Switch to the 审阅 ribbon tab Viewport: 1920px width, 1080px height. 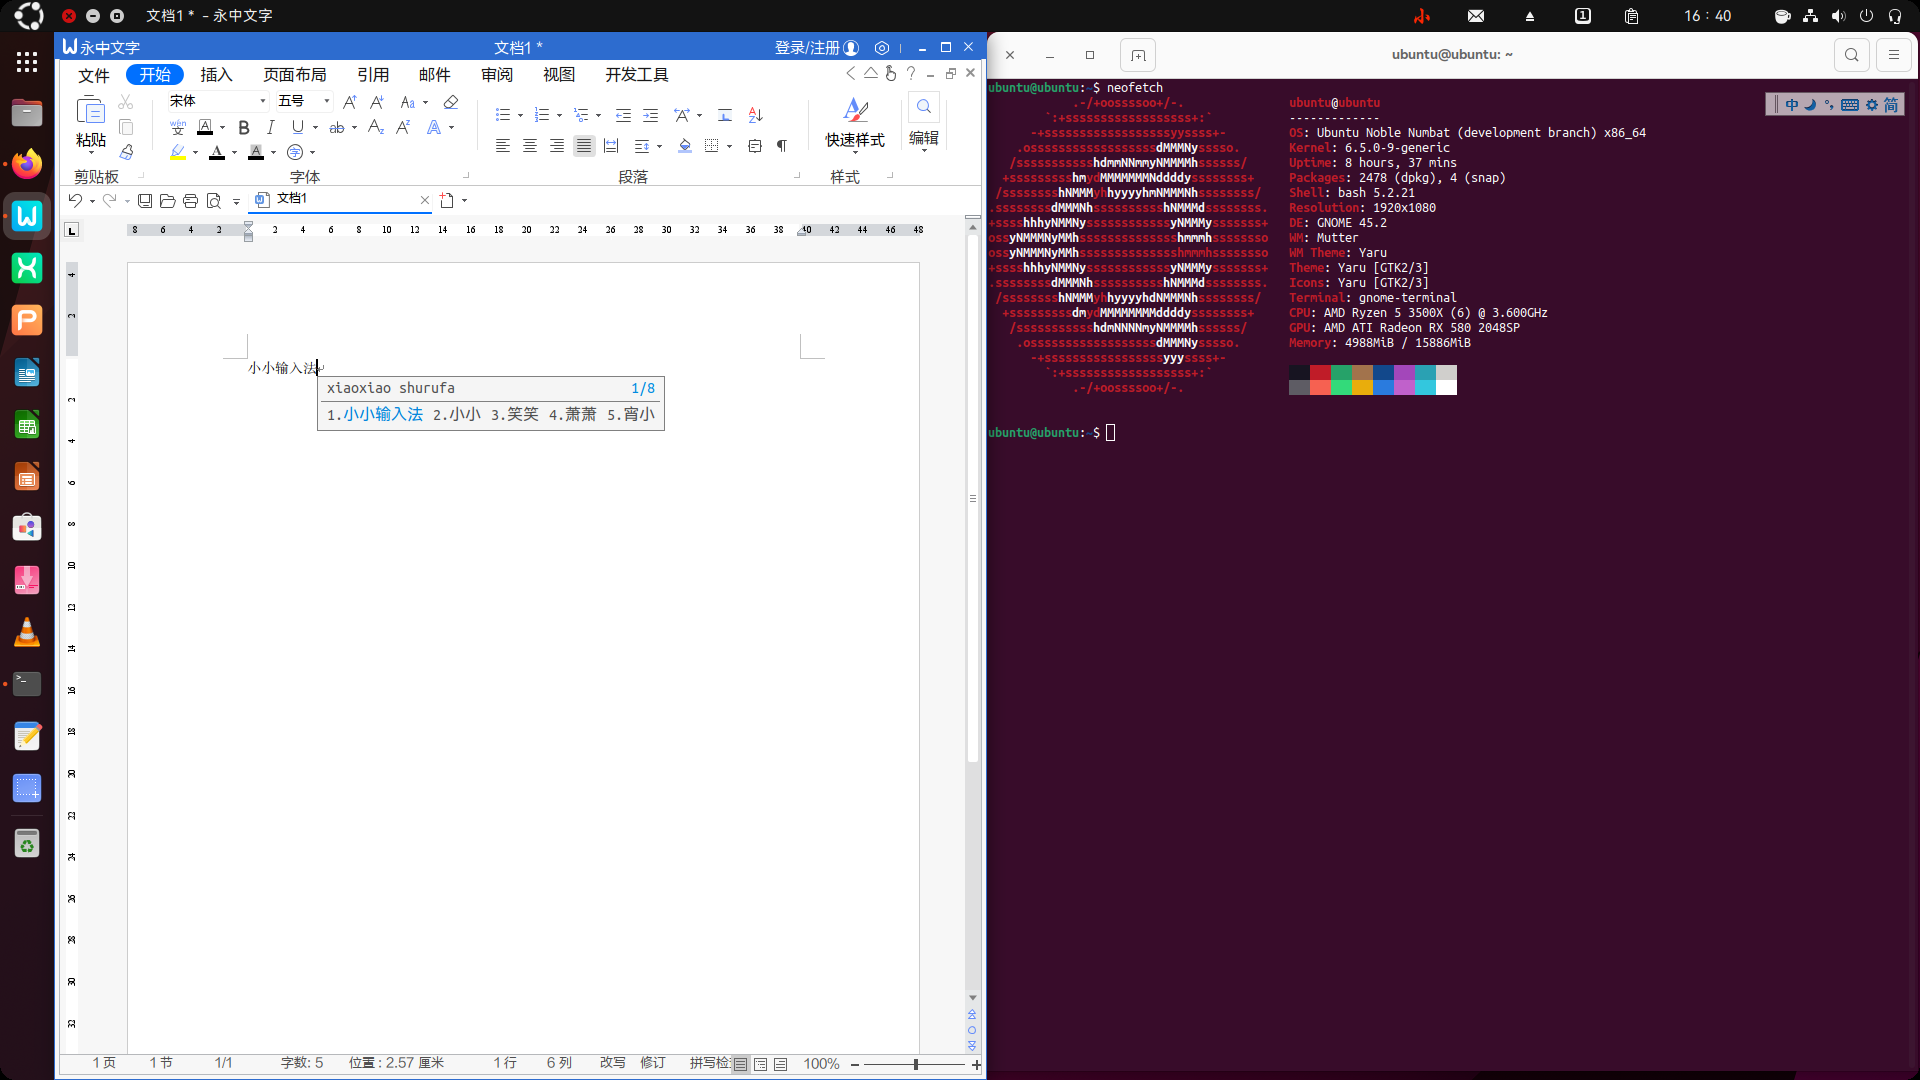click(497, 75)
